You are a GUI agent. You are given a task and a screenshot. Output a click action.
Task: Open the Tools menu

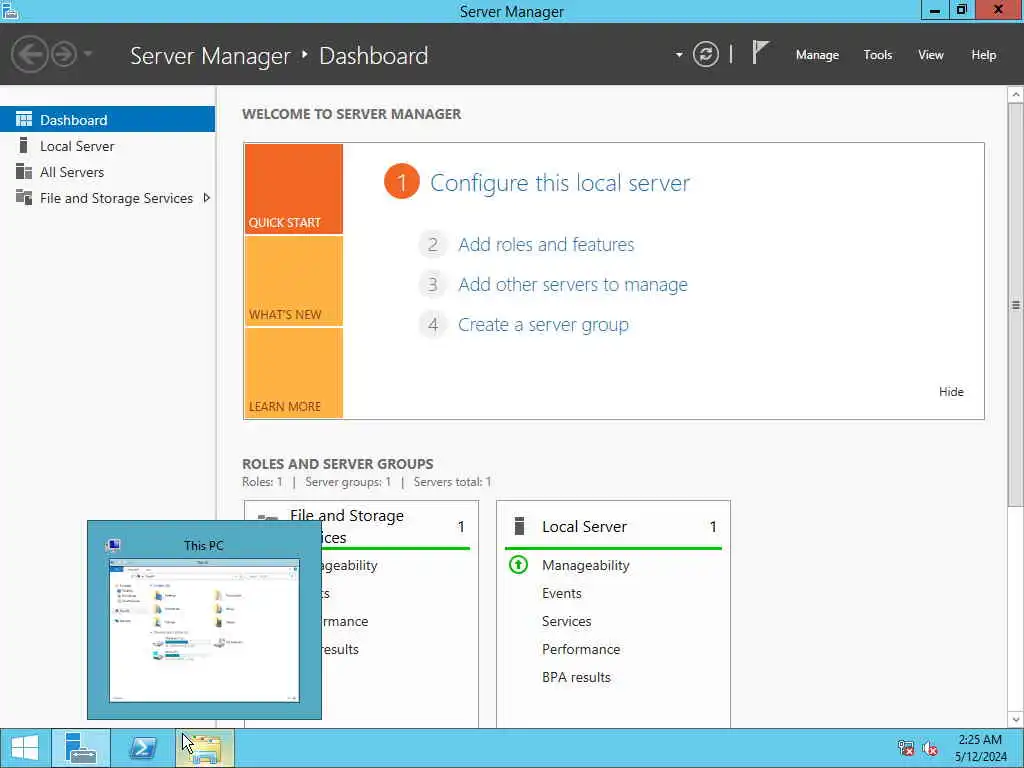pos(878,55)
